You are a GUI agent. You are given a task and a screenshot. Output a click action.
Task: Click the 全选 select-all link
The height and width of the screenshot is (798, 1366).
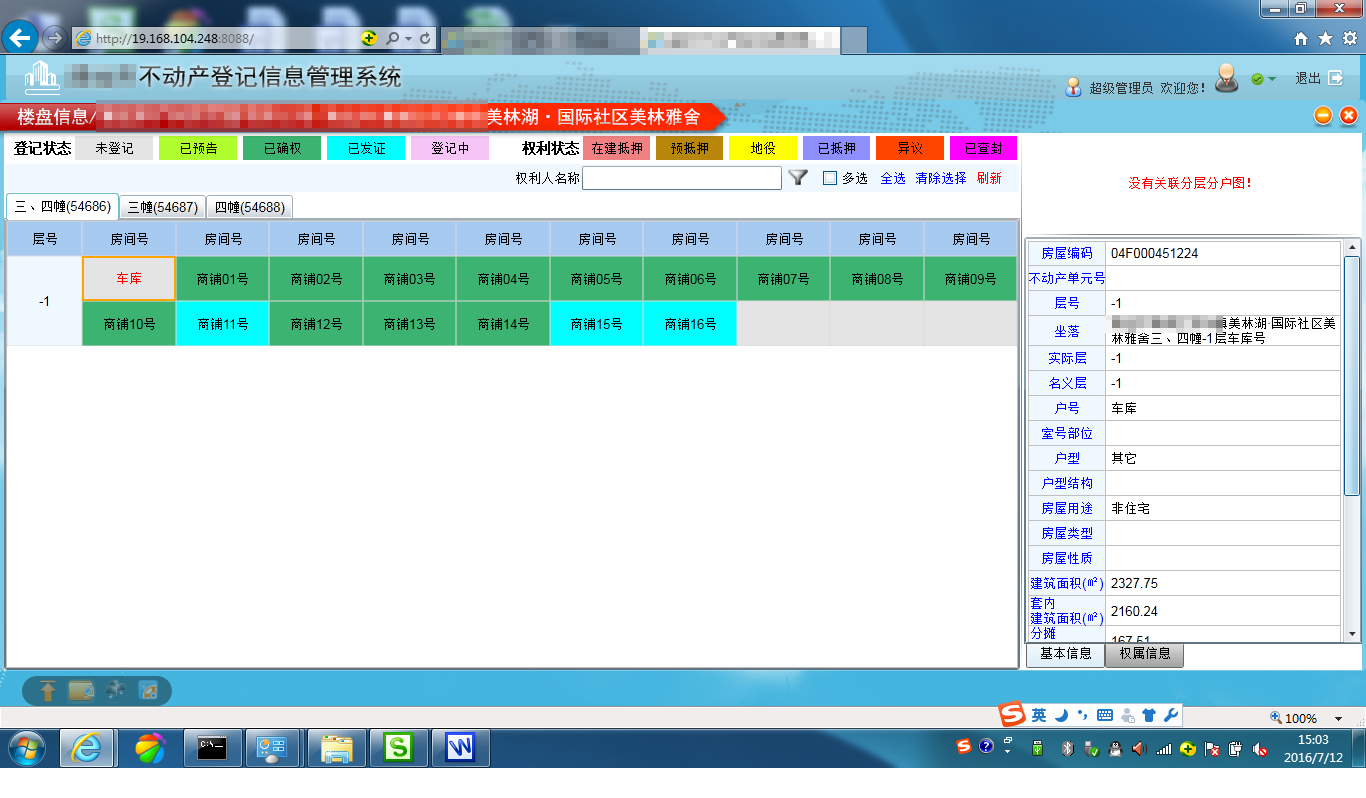pyautogui.click(x=893, y=178)
